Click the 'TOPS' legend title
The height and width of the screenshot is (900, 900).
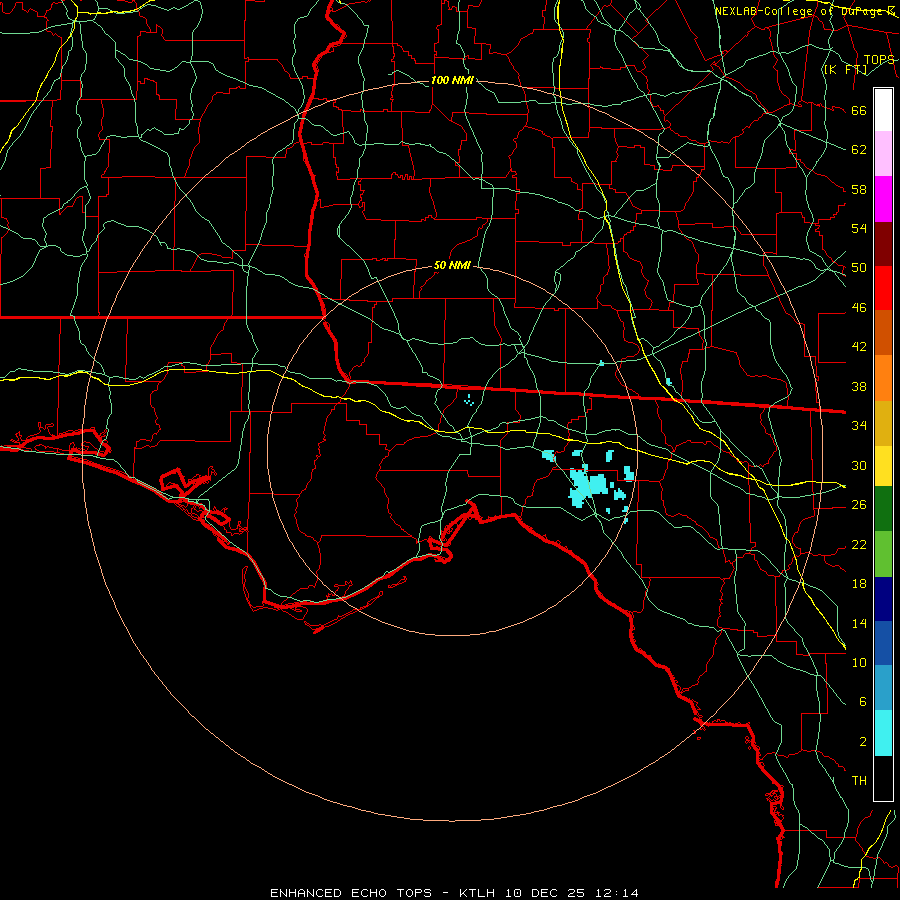coord(879,60)
